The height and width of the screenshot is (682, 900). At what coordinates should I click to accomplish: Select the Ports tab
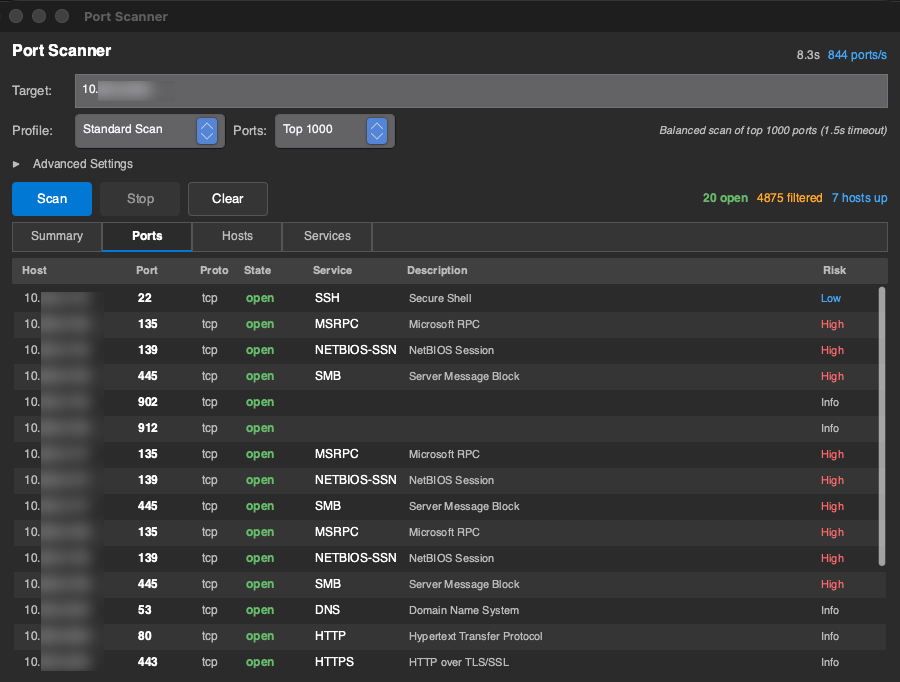click(147, 237)
